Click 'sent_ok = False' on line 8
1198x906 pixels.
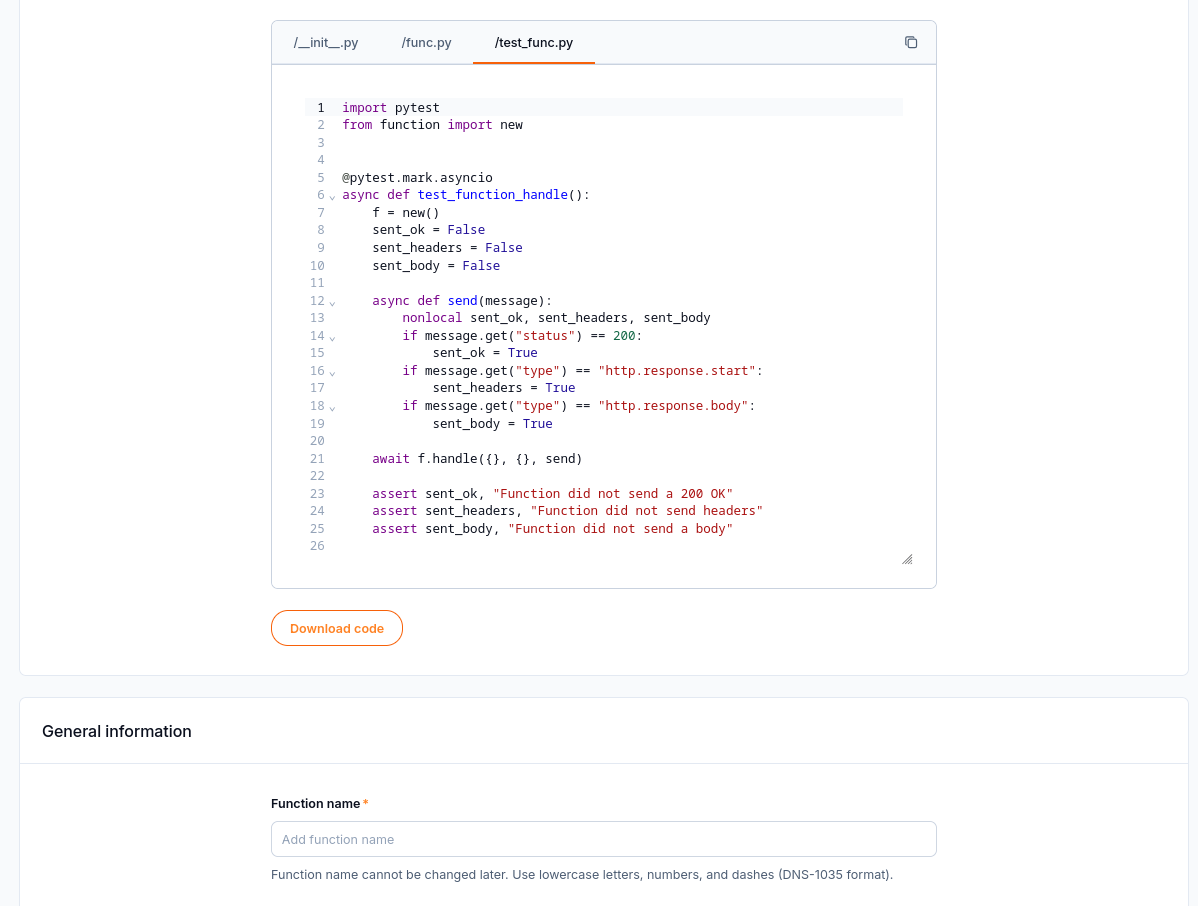tap(429, 230)
